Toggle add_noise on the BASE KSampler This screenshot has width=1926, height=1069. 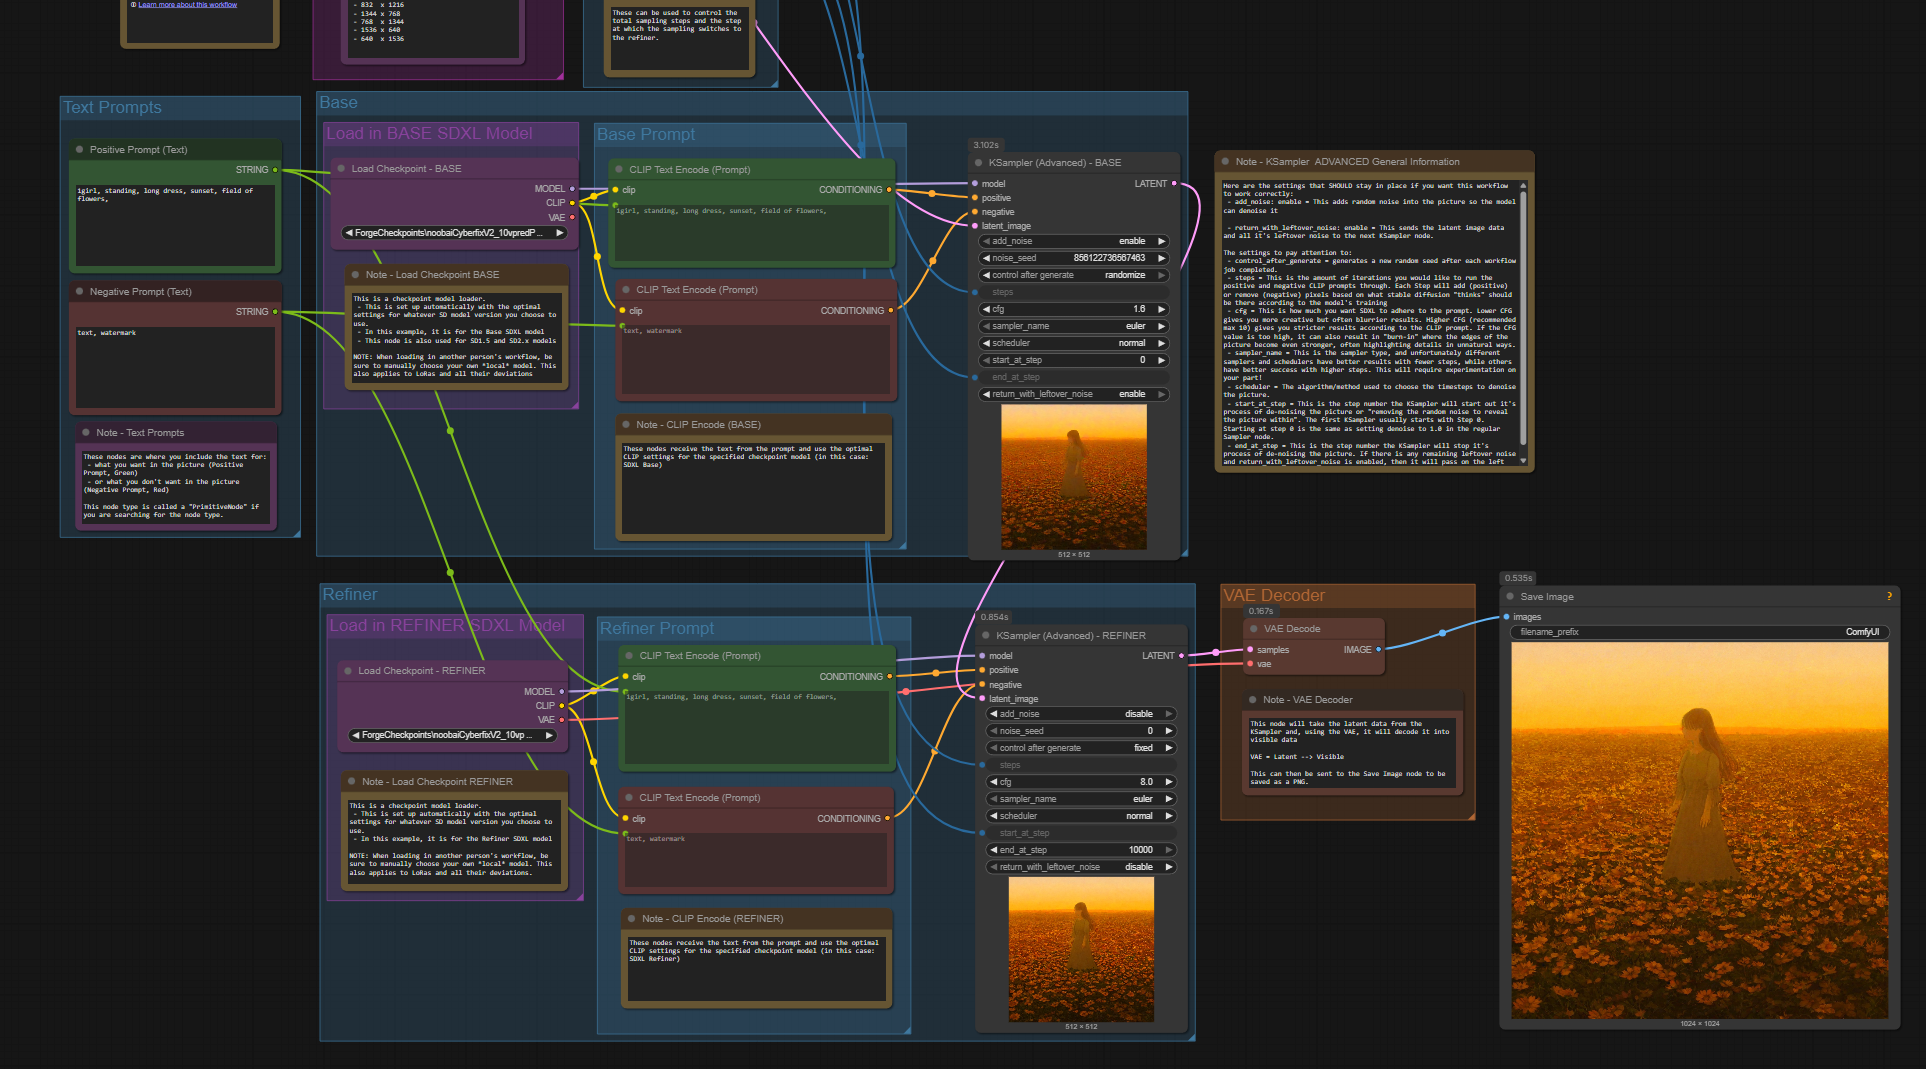click(1074, 241)
